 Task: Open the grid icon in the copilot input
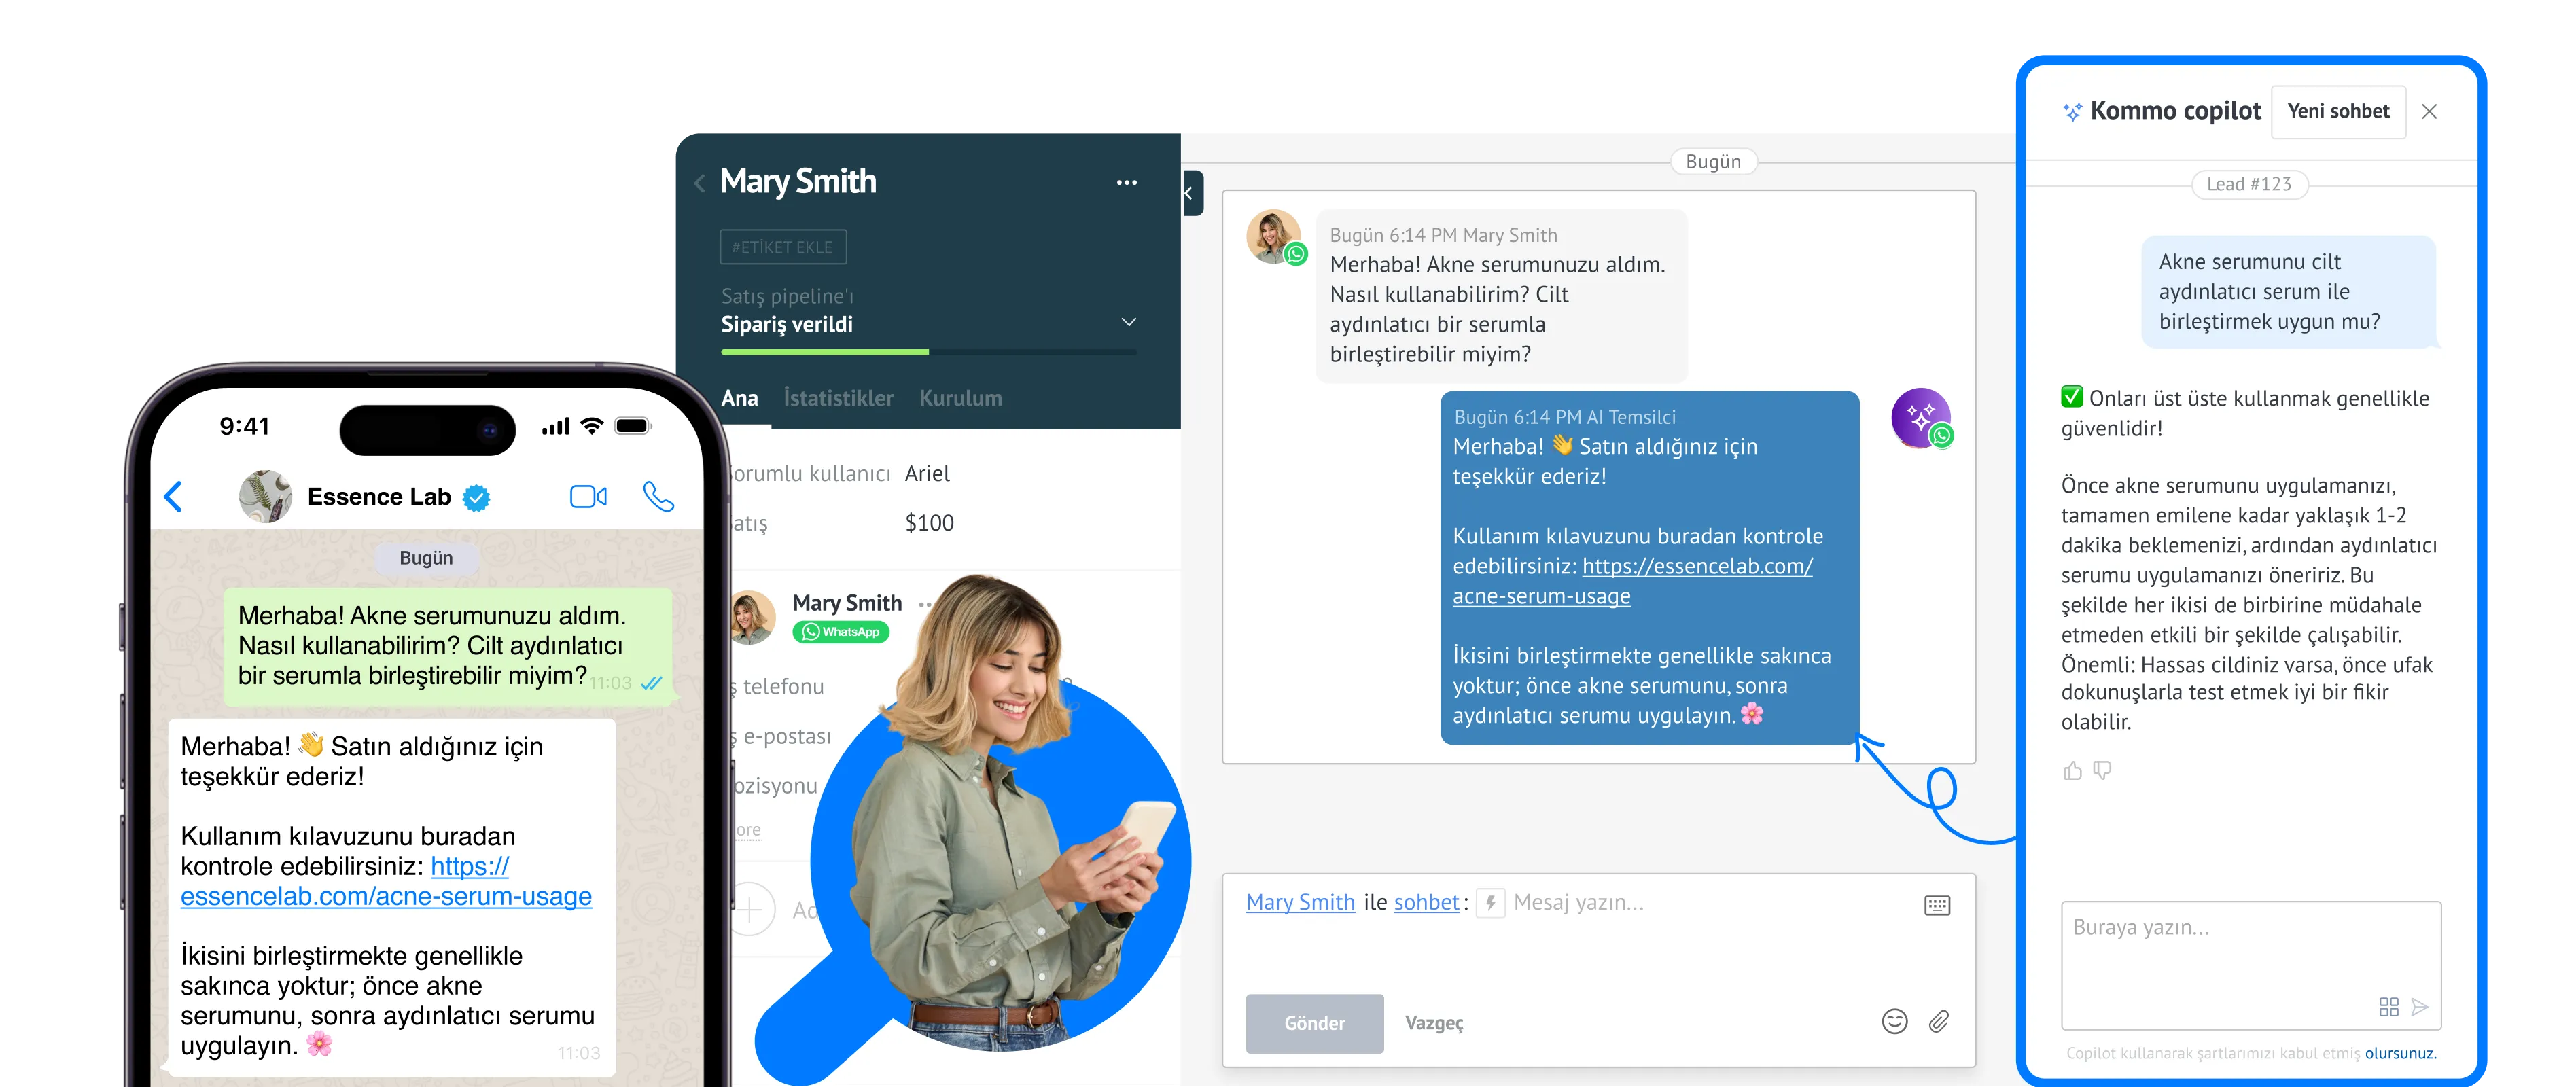[x=2388, y=1007]
